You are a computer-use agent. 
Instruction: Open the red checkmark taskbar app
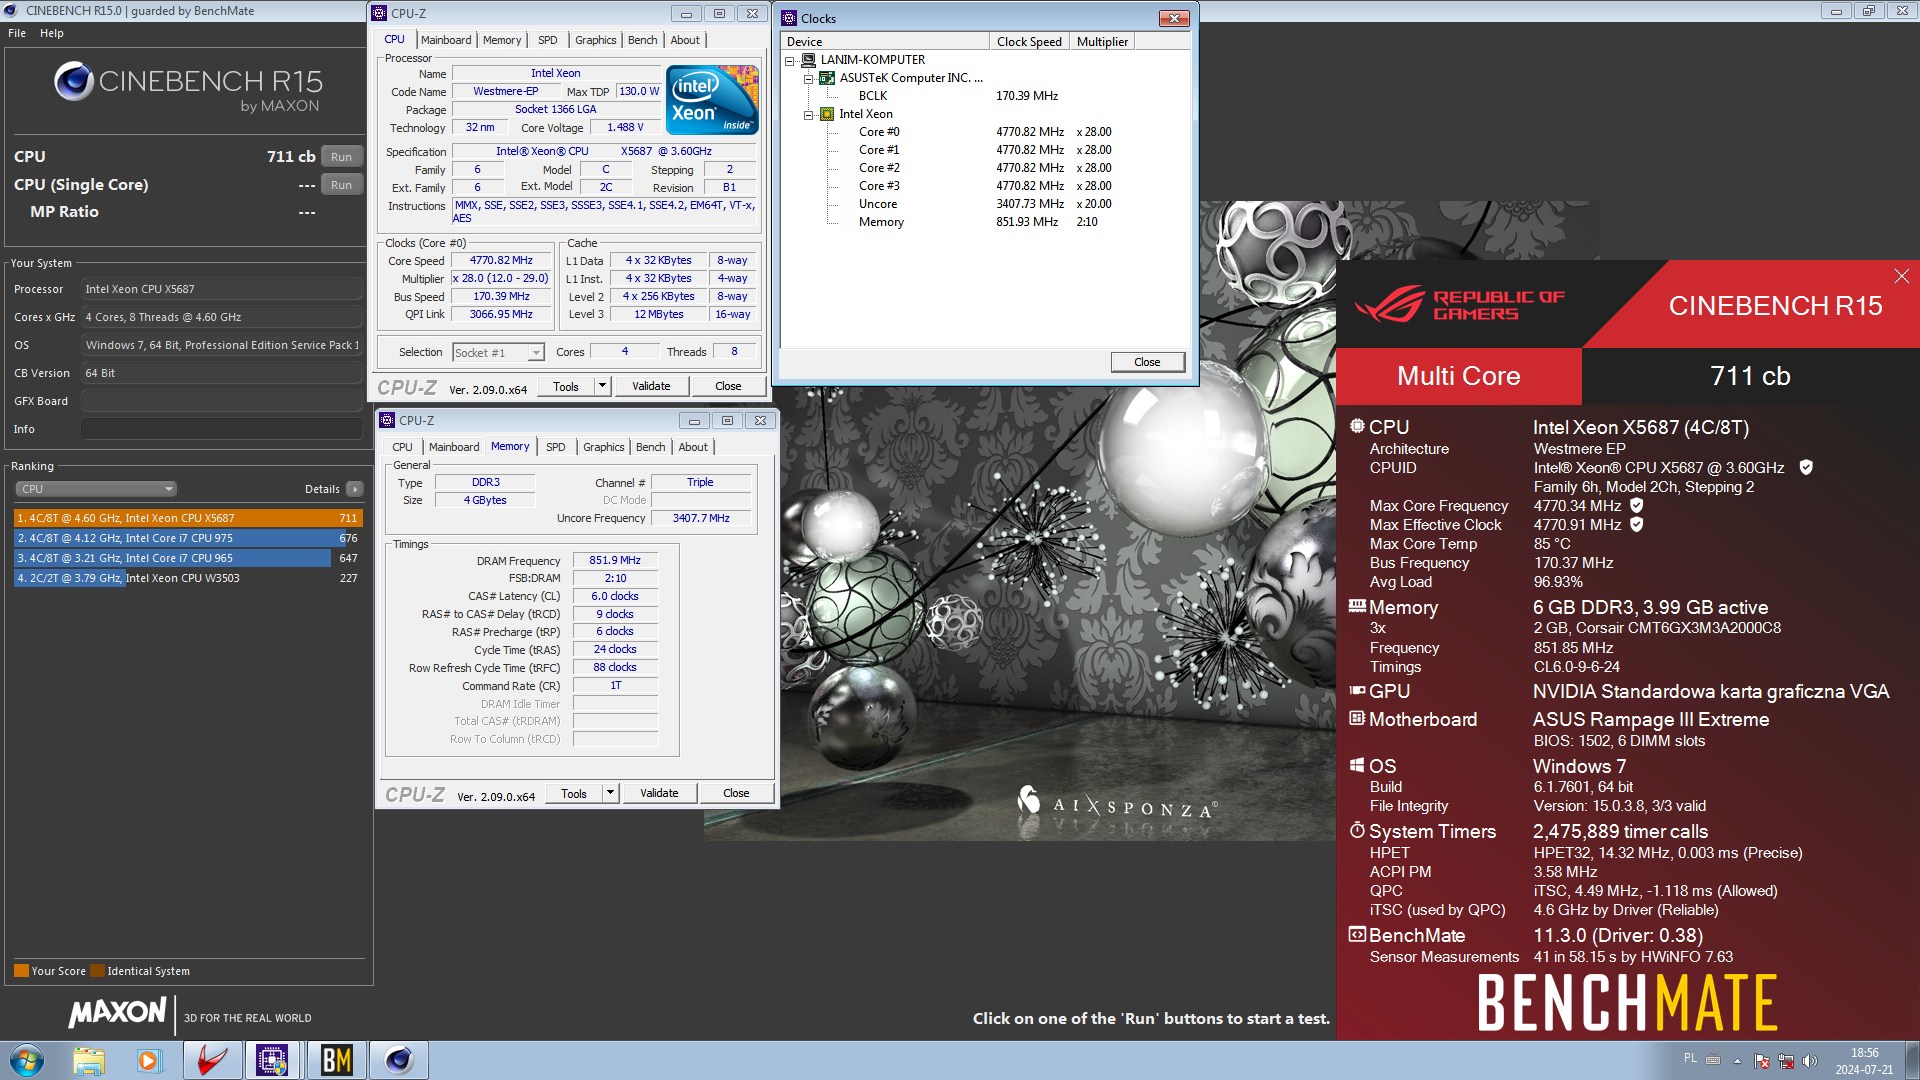(211, 1060)
